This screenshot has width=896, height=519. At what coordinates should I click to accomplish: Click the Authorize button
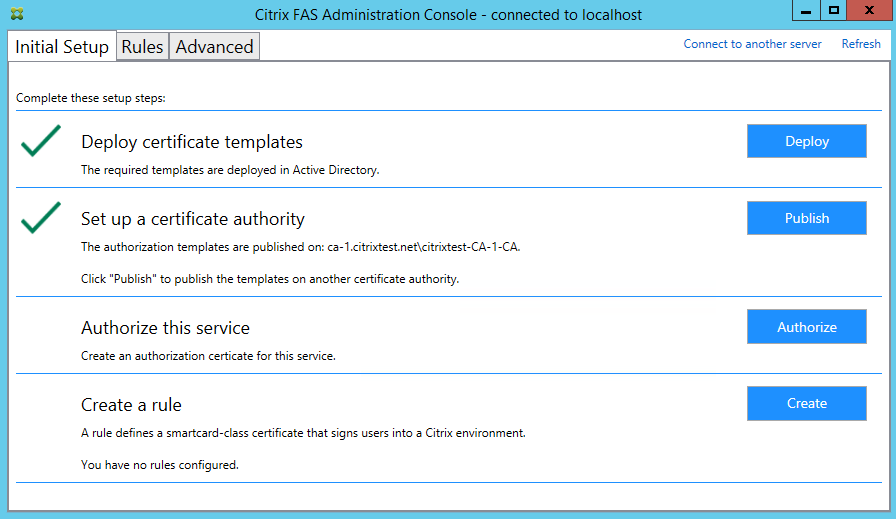click(x=806, y=327)
